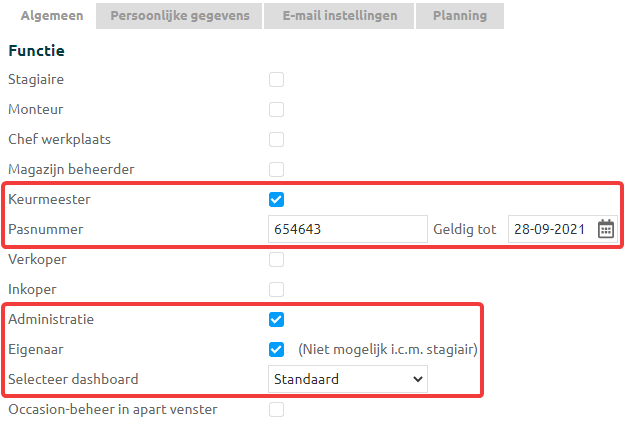Expand the Selecteer dashboard dropdown

[348, 379]
